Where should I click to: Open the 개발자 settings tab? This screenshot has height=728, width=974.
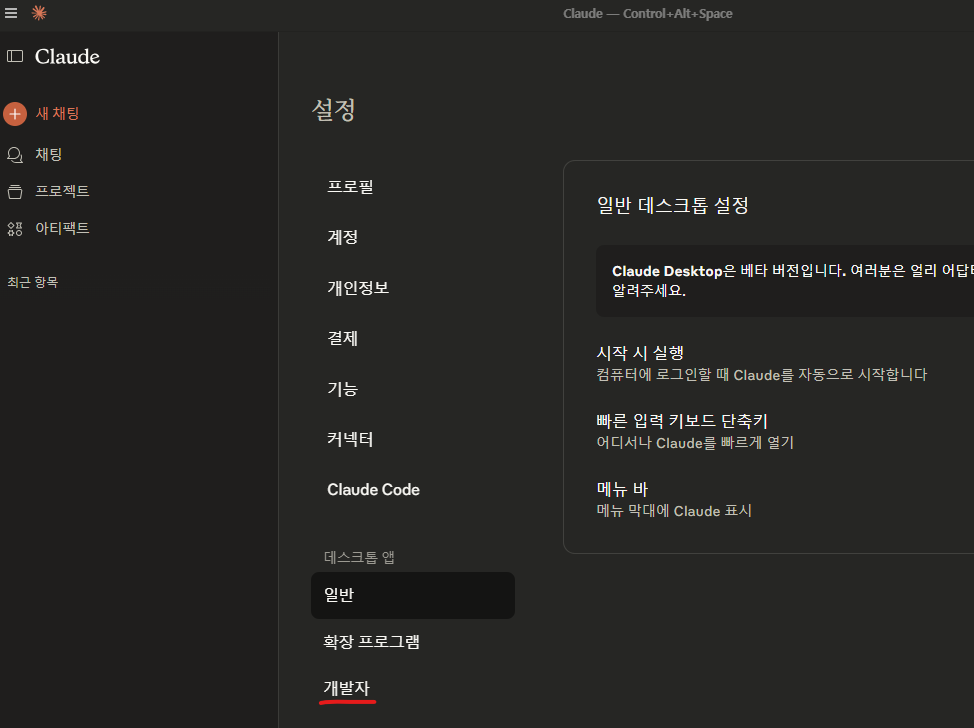coord(347,688)
